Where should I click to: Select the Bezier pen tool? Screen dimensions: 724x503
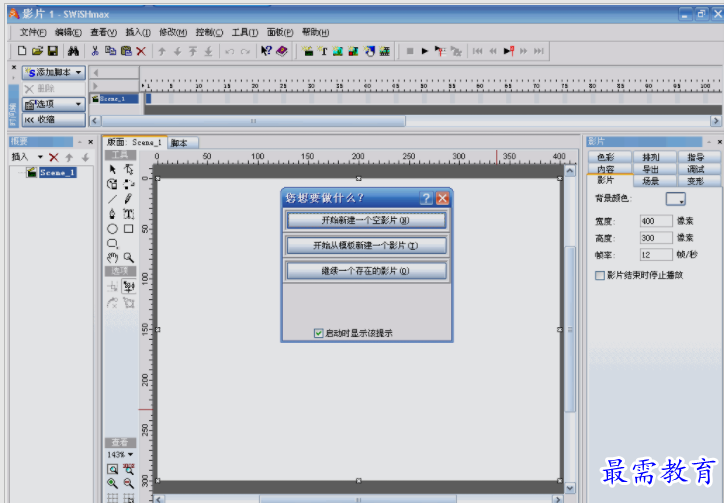click(112, 214)
